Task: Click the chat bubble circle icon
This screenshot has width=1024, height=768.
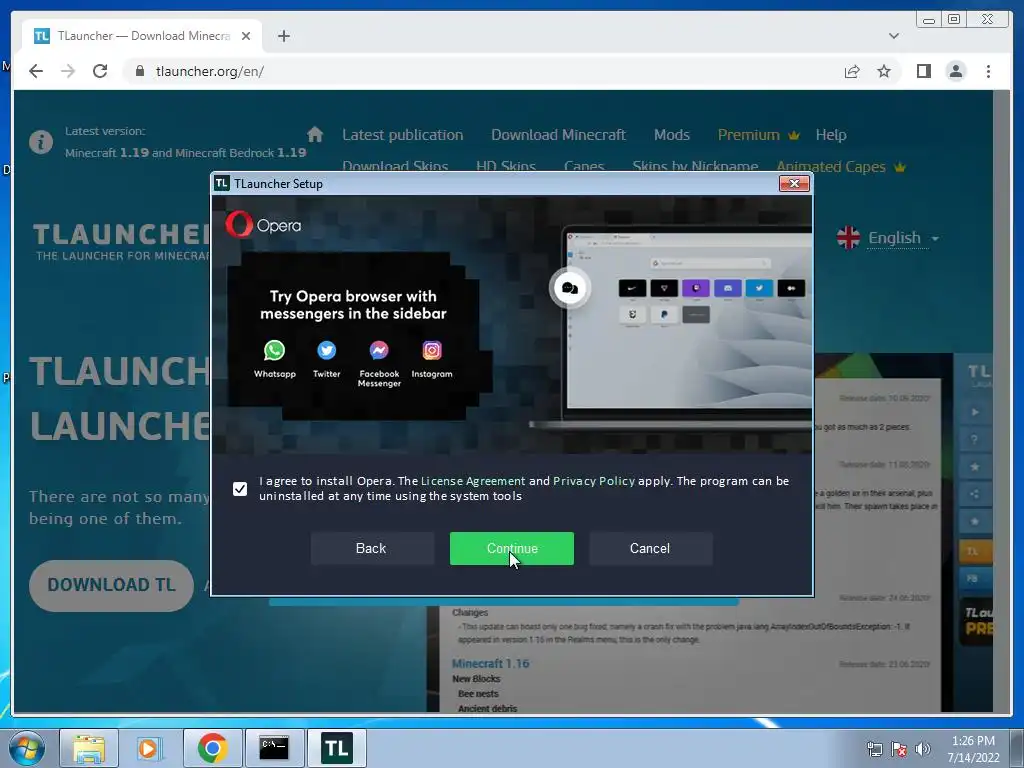Action: pos(569,288)
